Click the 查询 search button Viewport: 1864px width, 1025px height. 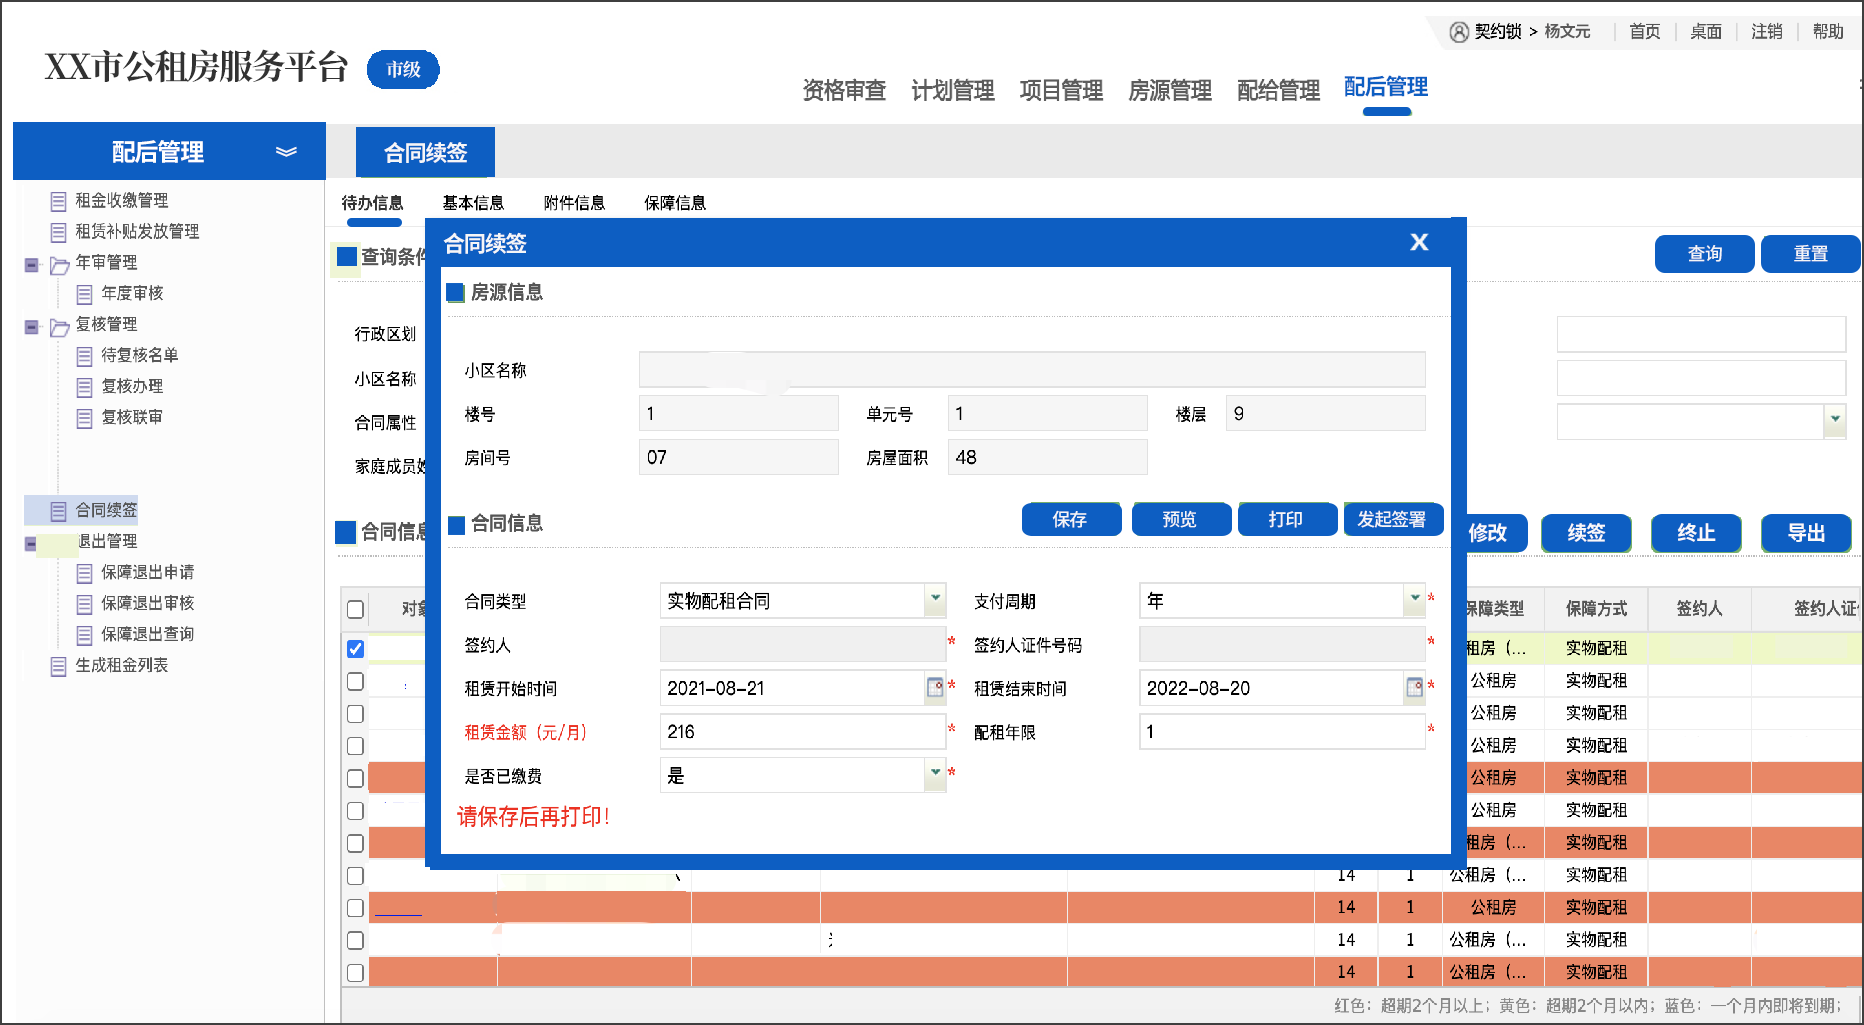(1705, 254)
